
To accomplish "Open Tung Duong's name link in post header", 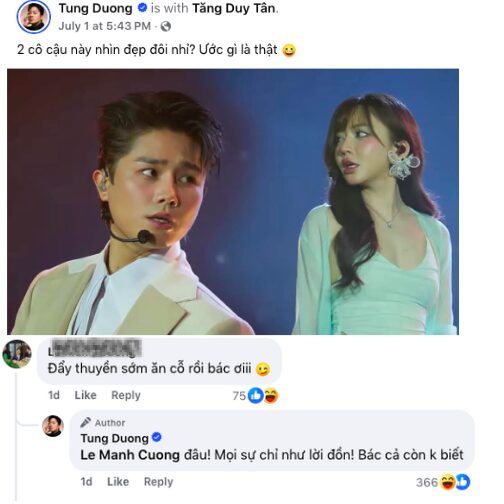I will pyautogui.click(x=96, y=9).
